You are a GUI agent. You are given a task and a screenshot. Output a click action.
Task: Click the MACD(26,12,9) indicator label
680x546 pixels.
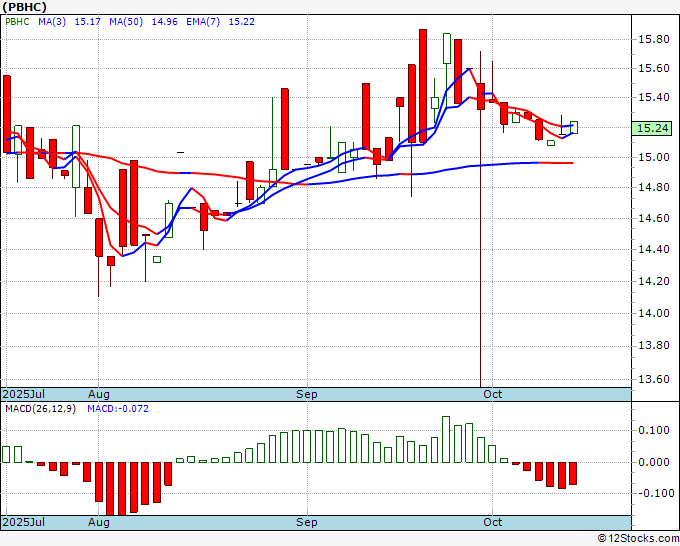(40, 409)
